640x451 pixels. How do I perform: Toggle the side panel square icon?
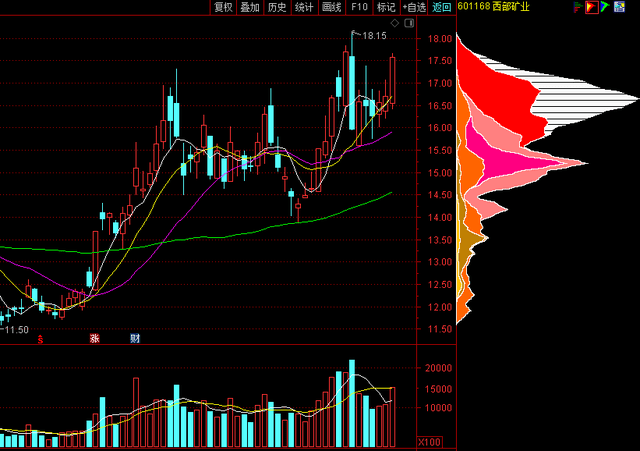coord(409,23)
